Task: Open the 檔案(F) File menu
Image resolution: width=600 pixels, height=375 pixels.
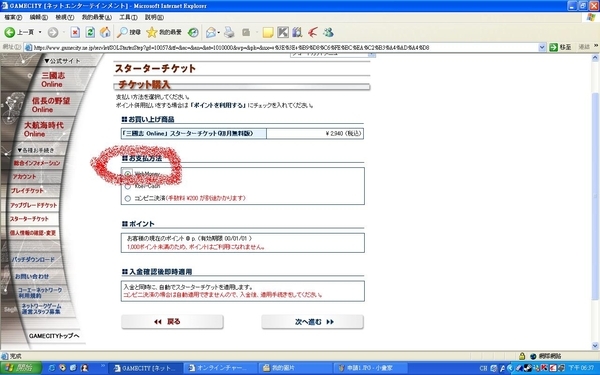Action: [13, 17]
